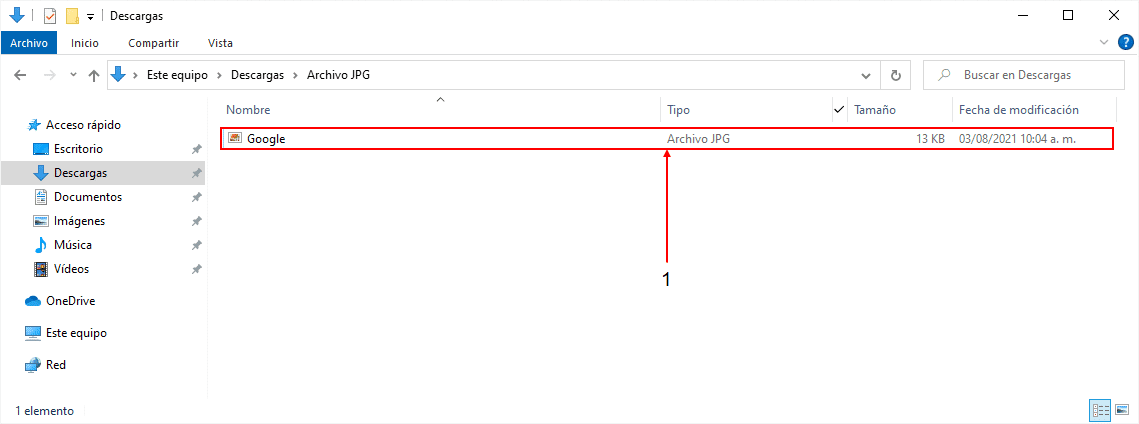This screenshot has height=424, width=1139.
Task: Open the Archivo ribbon tab
Action: click(29, 43)
